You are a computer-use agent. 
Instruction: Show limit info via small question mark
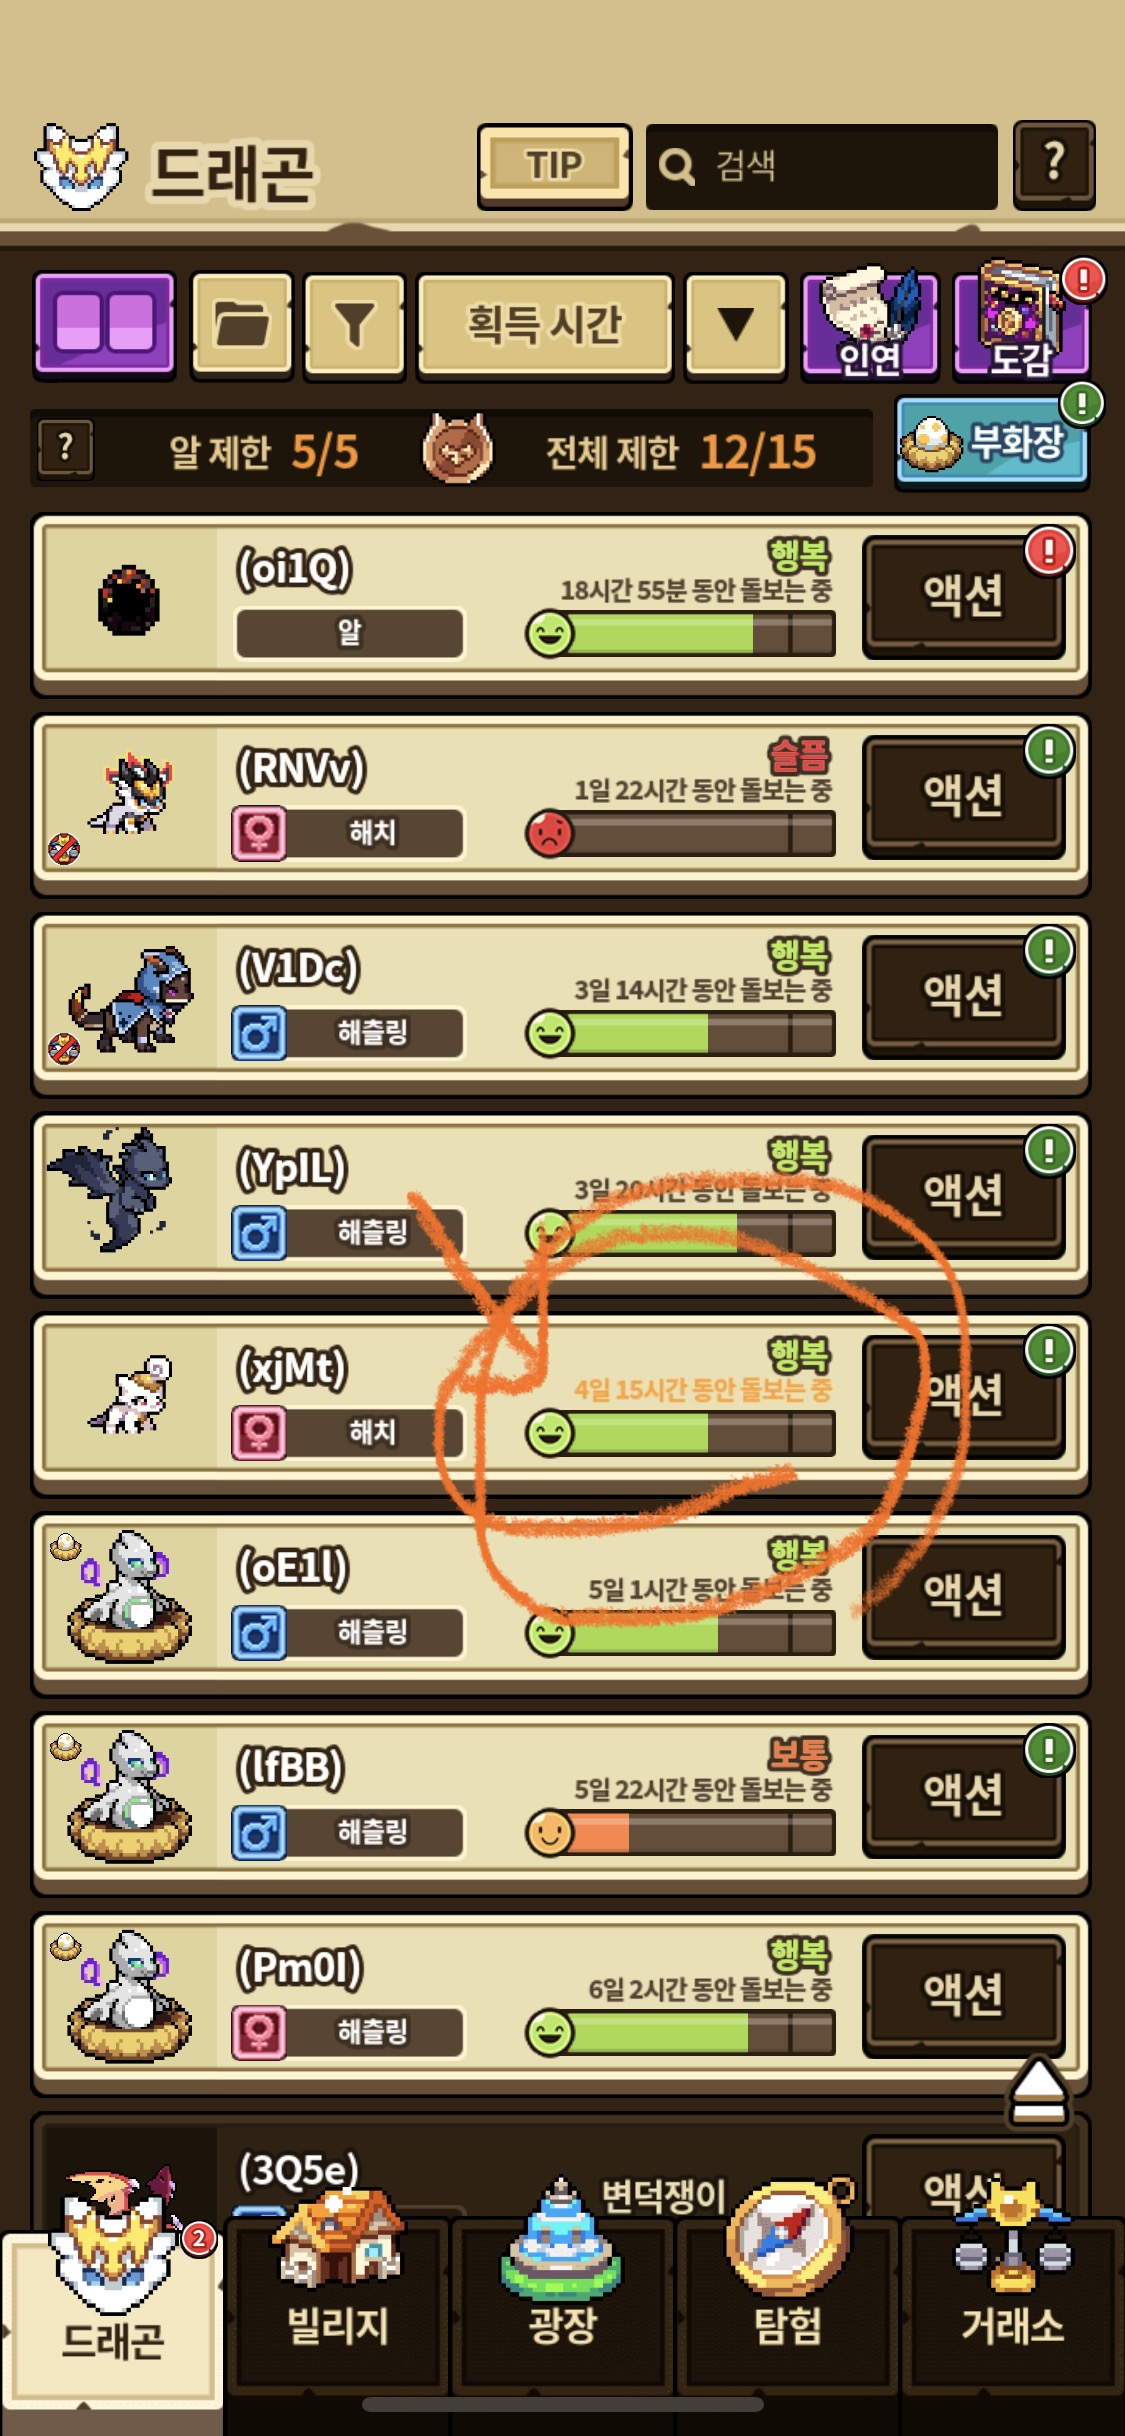click(x=66, y=447)
